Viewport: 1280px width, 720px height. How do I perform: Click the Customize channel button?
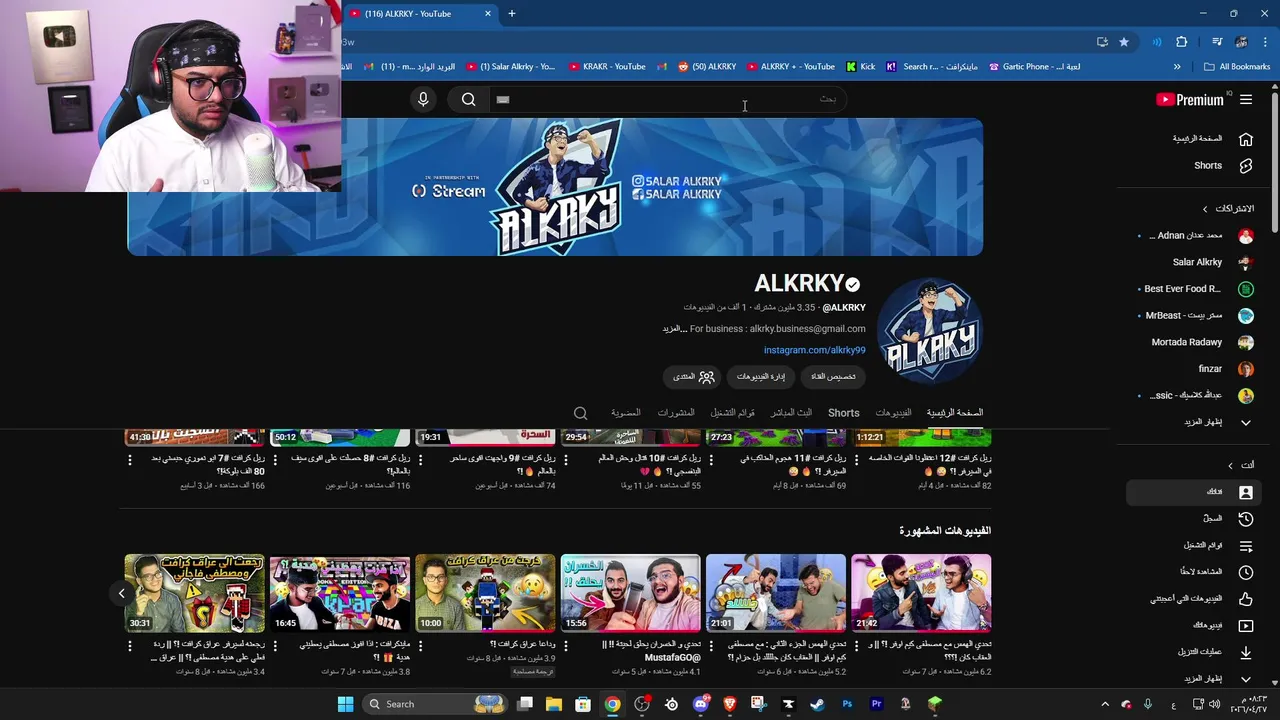tap(832, 377)
